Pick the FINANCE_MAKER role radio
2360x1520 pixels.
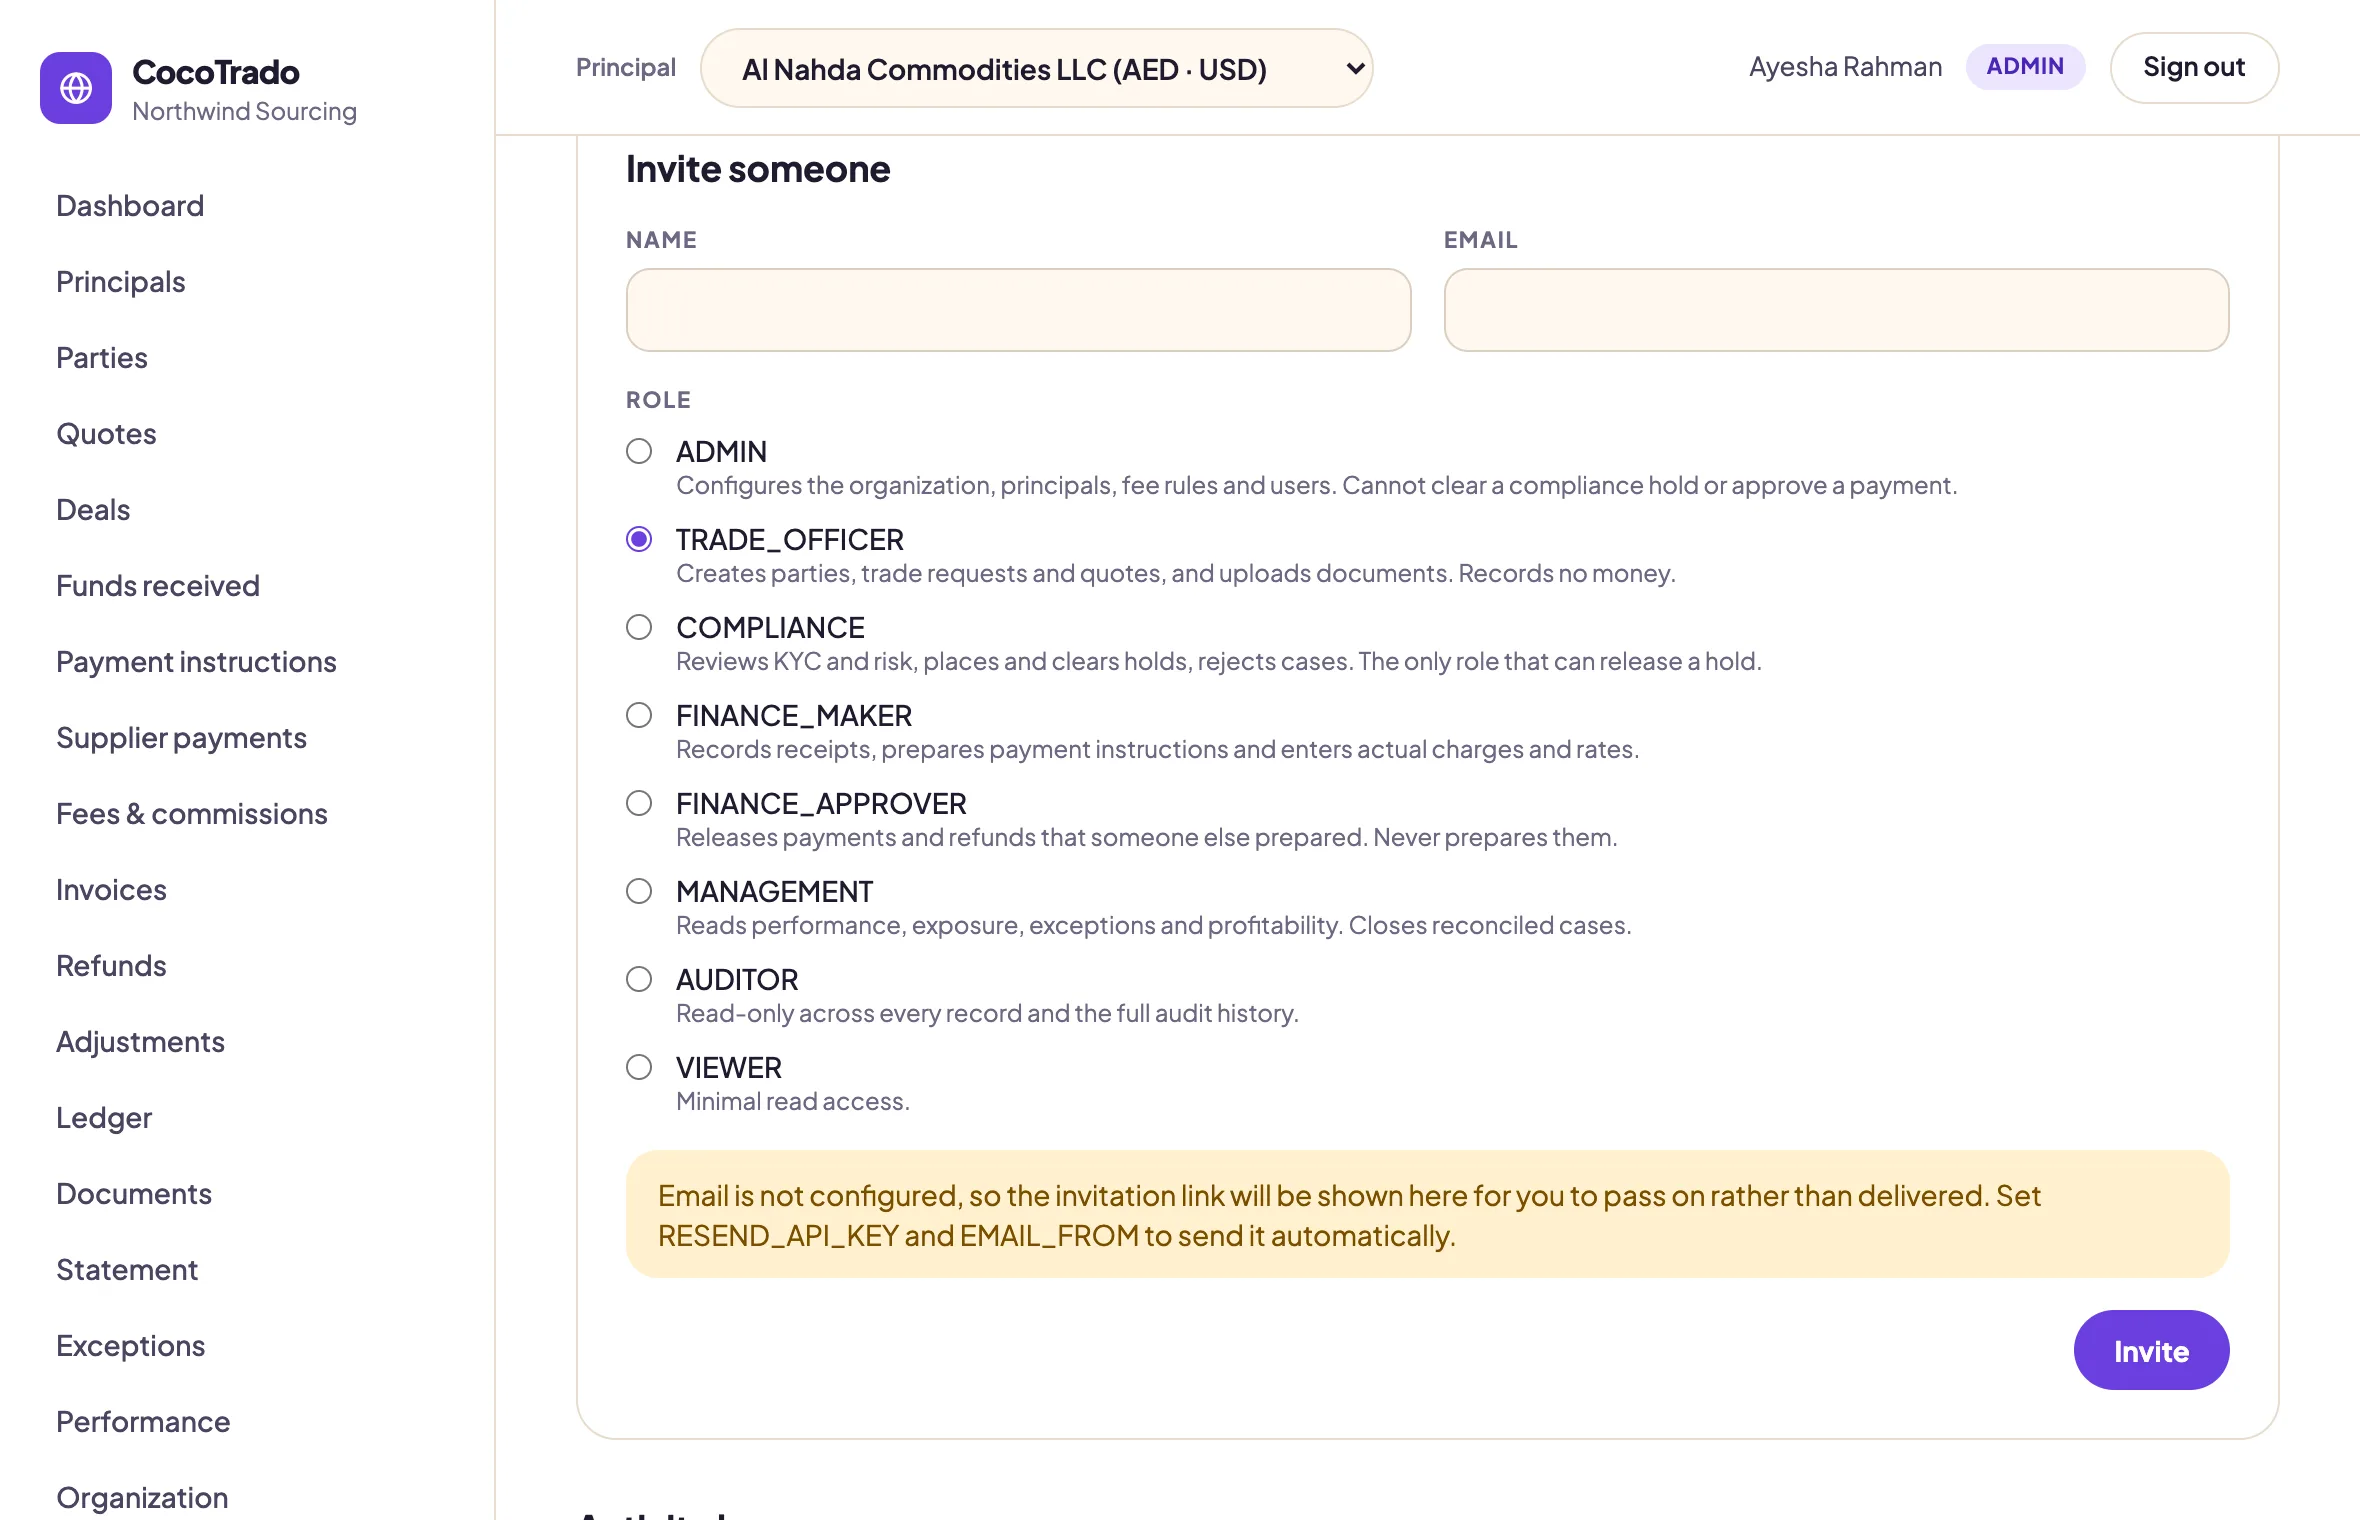click(x=639, y=715)
